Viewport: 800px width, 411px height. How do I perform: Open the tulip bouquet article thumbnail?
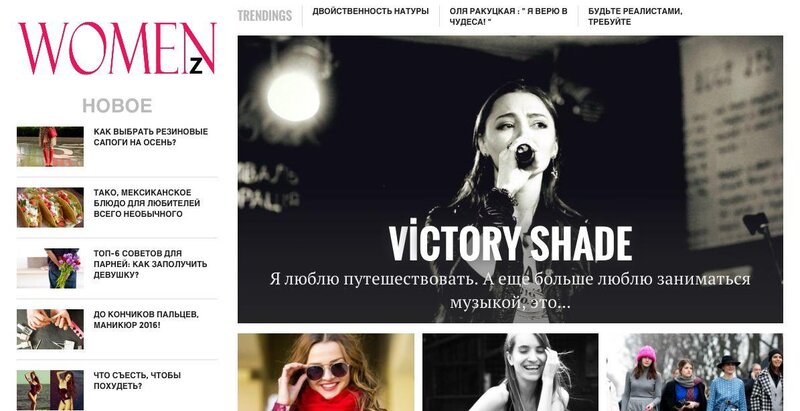(50, 268)
